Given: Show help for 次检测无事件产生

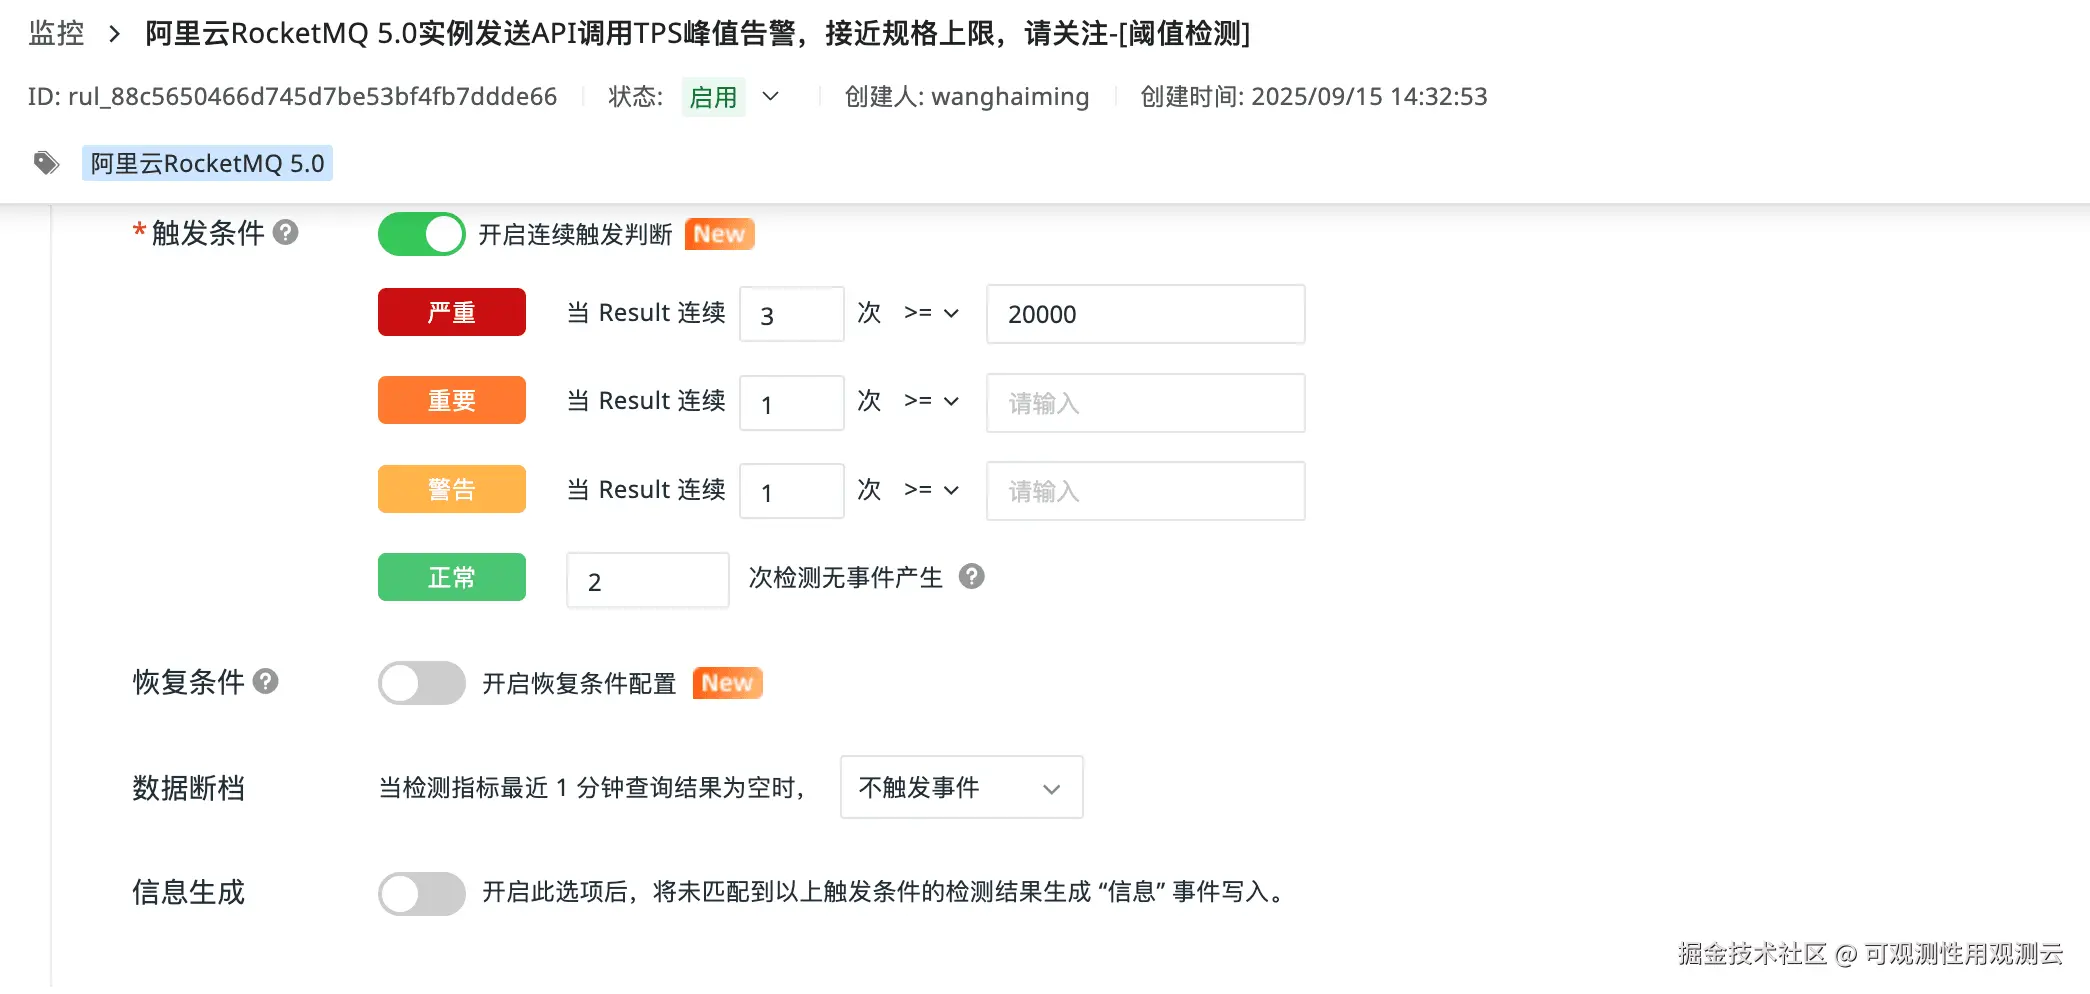Looking at the screenshot, I should point(971,577).
